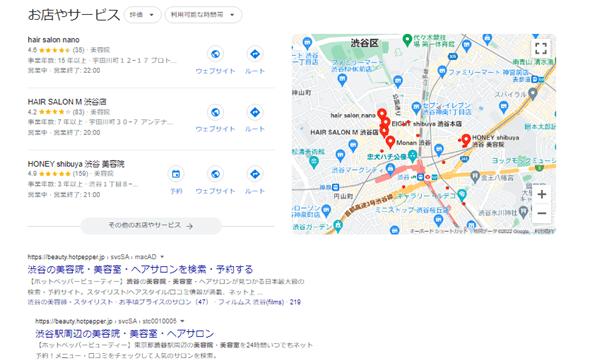
Task: Click the その他のお店やサービス button
Action: tap(151, 225)
